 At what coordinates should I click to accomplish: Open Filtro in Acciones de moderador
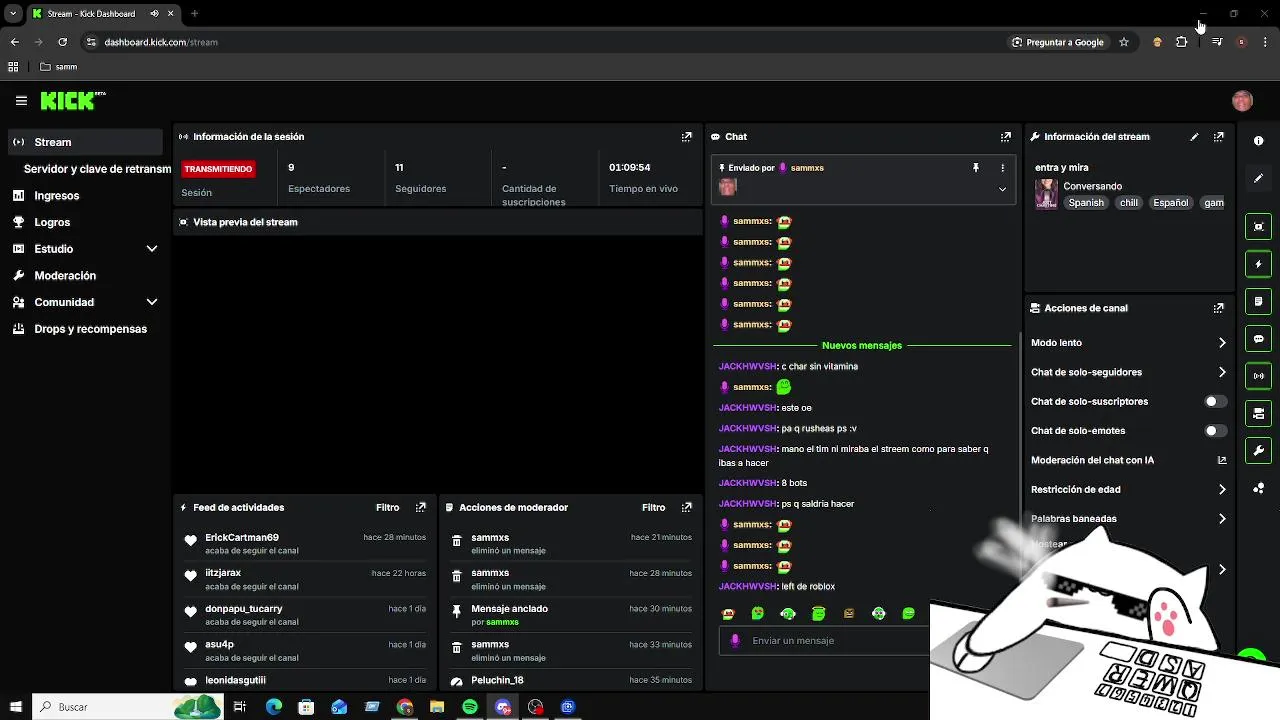point(653,507)
